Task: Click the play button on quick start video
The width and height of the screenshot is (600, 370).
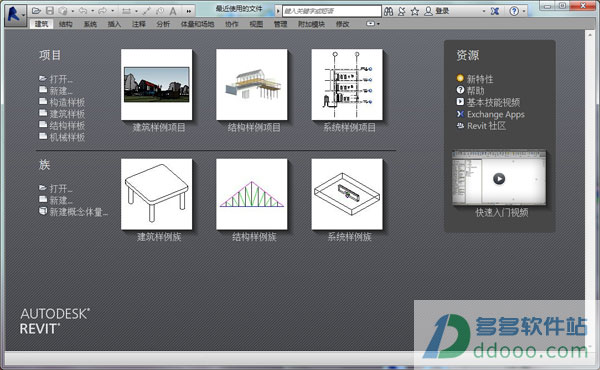Action: (499, 178)
